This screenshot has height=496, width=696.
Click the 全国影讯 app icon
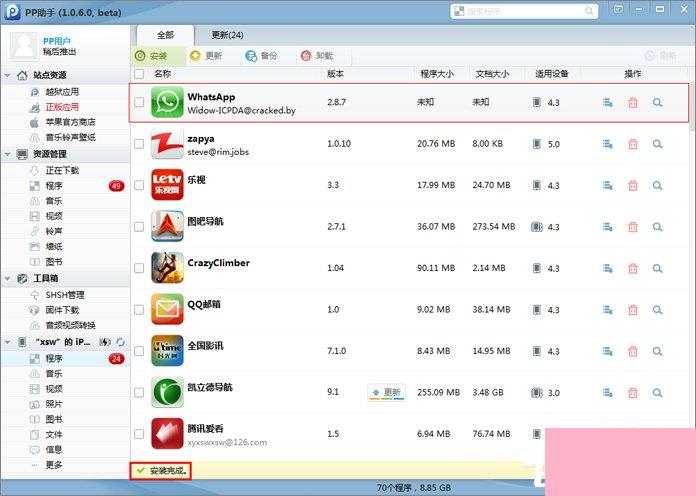(x=167, y=351)
